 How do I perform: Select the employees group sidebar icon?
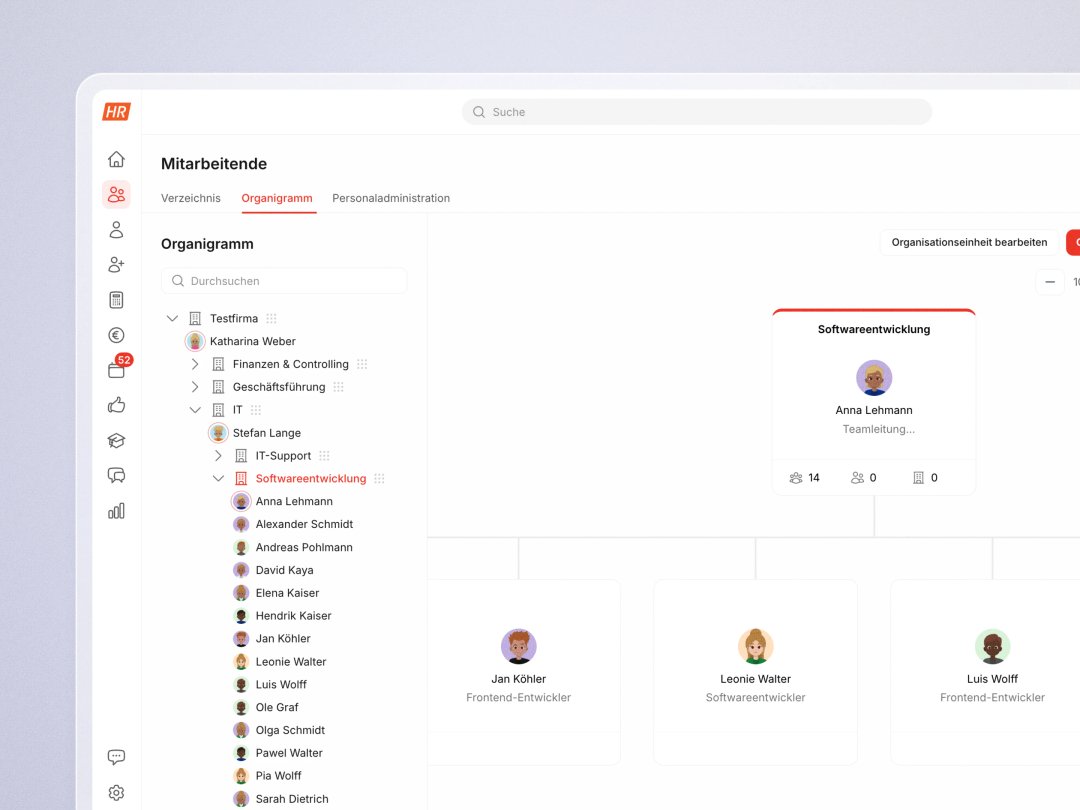click(x=116, y=194)
